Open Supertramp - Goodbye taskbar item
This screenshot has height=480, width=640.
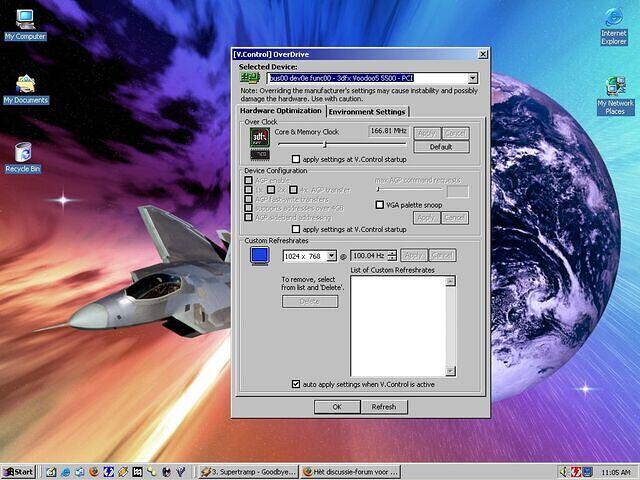coord(249,472)
